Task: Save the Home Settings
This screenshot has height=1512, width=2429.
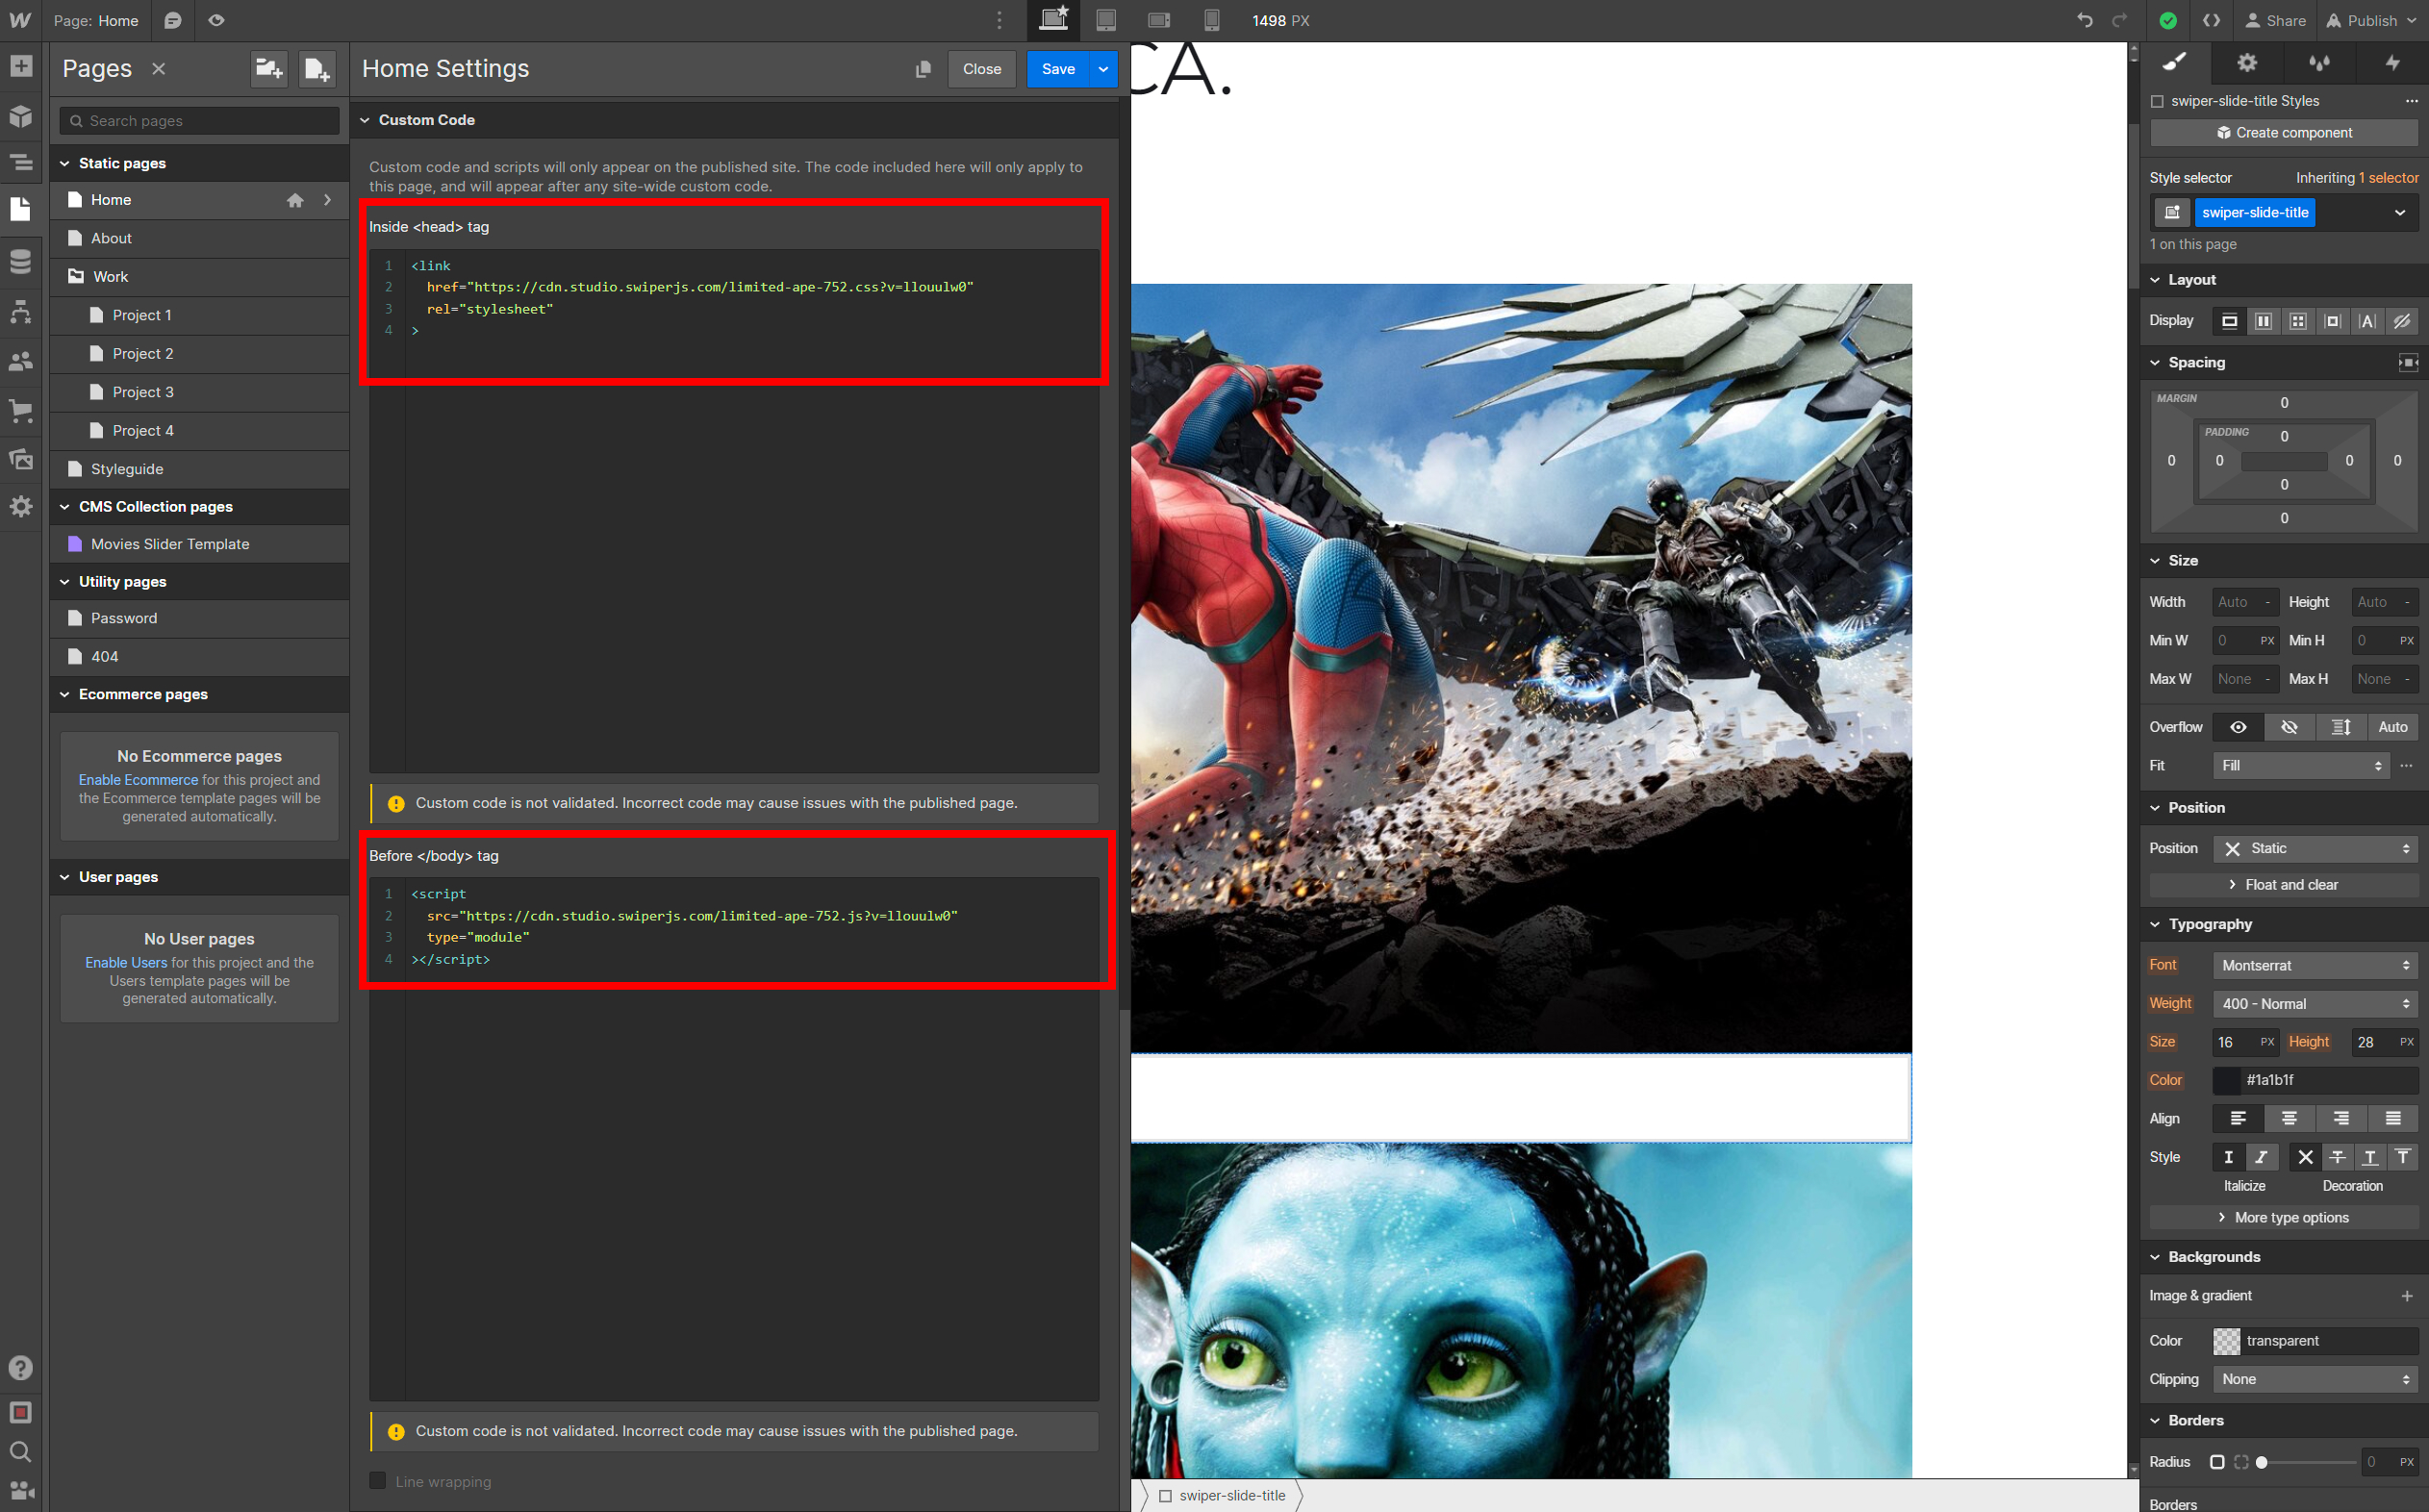Action: [1058, 69]
